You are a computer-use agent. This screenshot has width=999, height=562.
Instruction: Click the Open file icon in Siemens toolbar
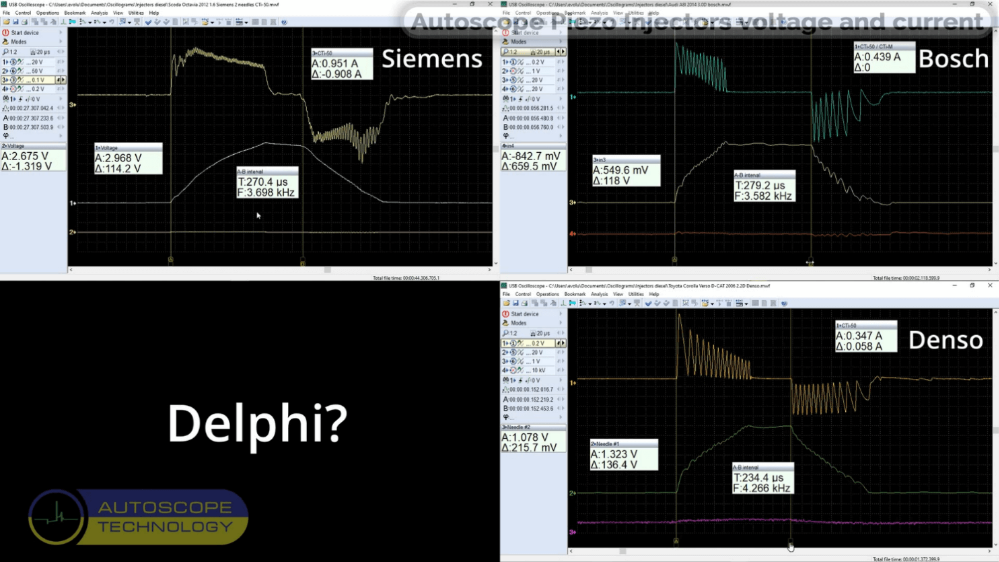click(x=6, y=20)
